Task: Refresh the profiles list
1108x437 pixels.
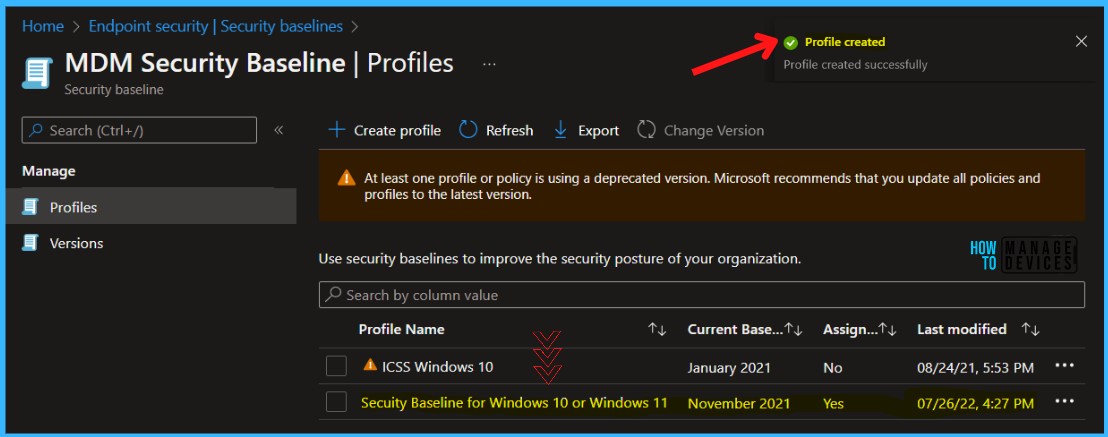Action: tap(496, 131)
